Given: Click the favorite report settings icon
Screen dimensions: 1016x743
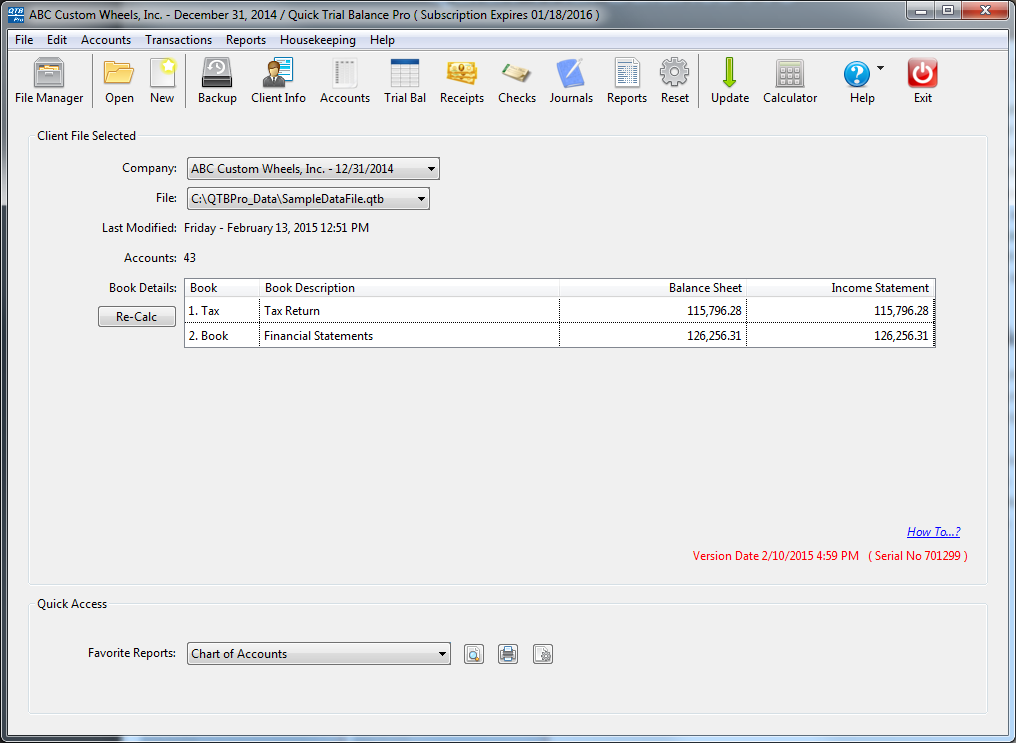Looking at the screenshot, I should pyautogui.click(x=543, y=654).
